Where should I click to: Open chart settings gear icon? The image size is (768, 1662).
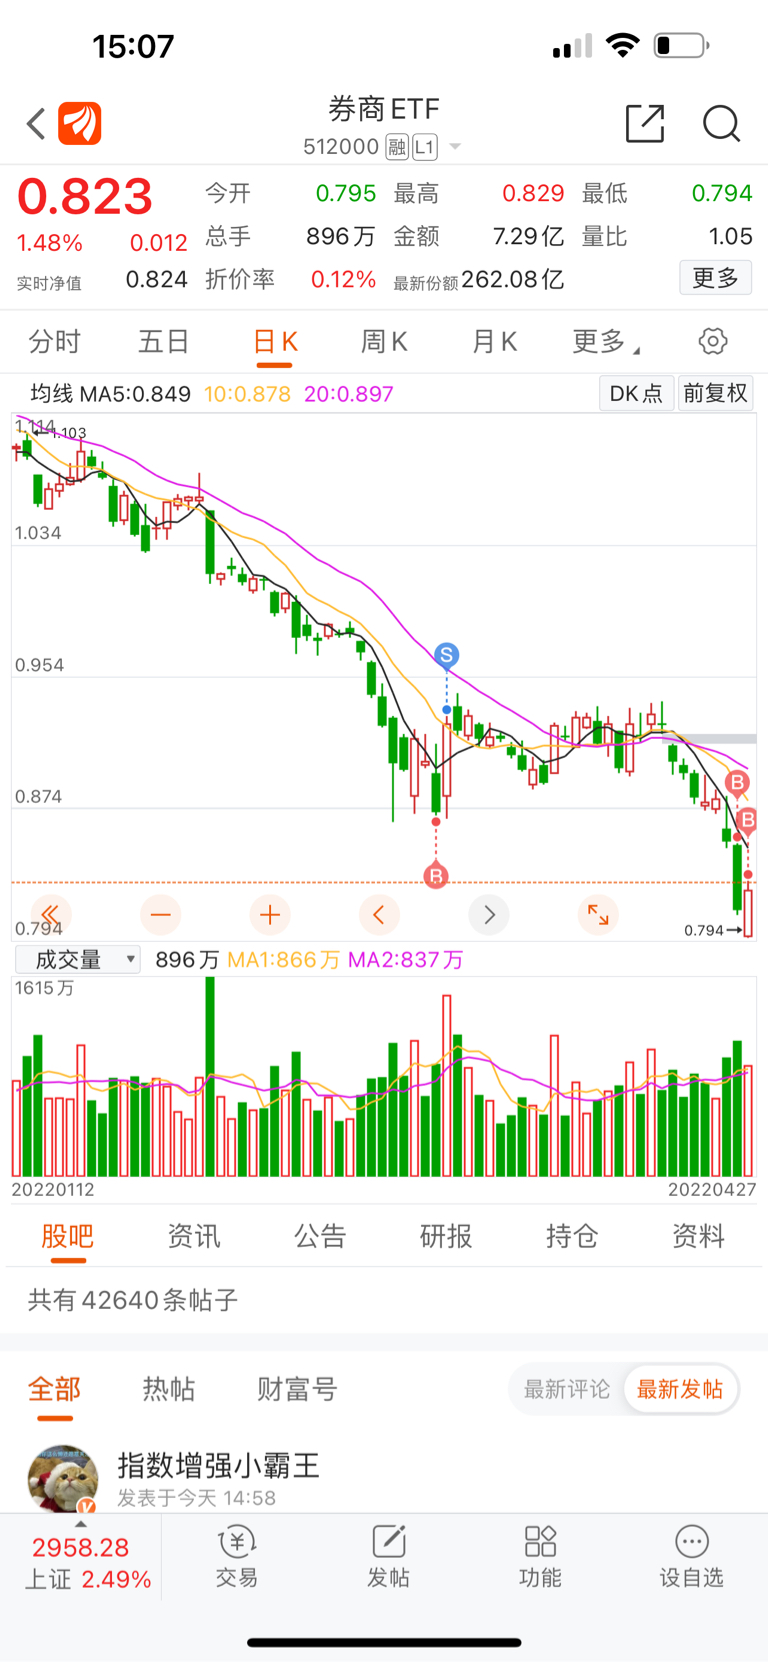click(713, 341)
